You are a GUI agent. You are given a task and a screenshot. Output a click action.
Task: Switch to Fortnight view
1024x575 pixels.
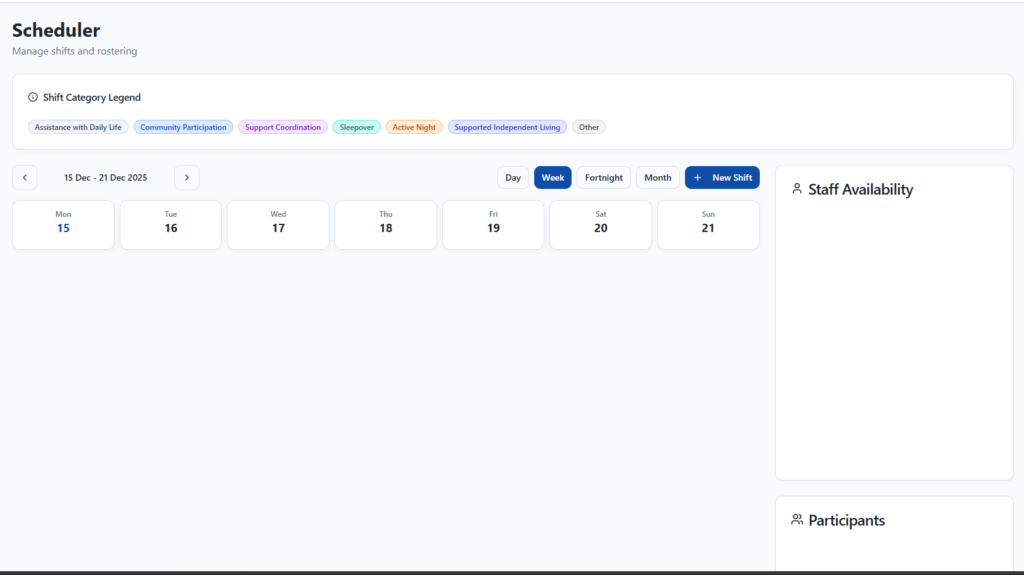pos(604,178)
